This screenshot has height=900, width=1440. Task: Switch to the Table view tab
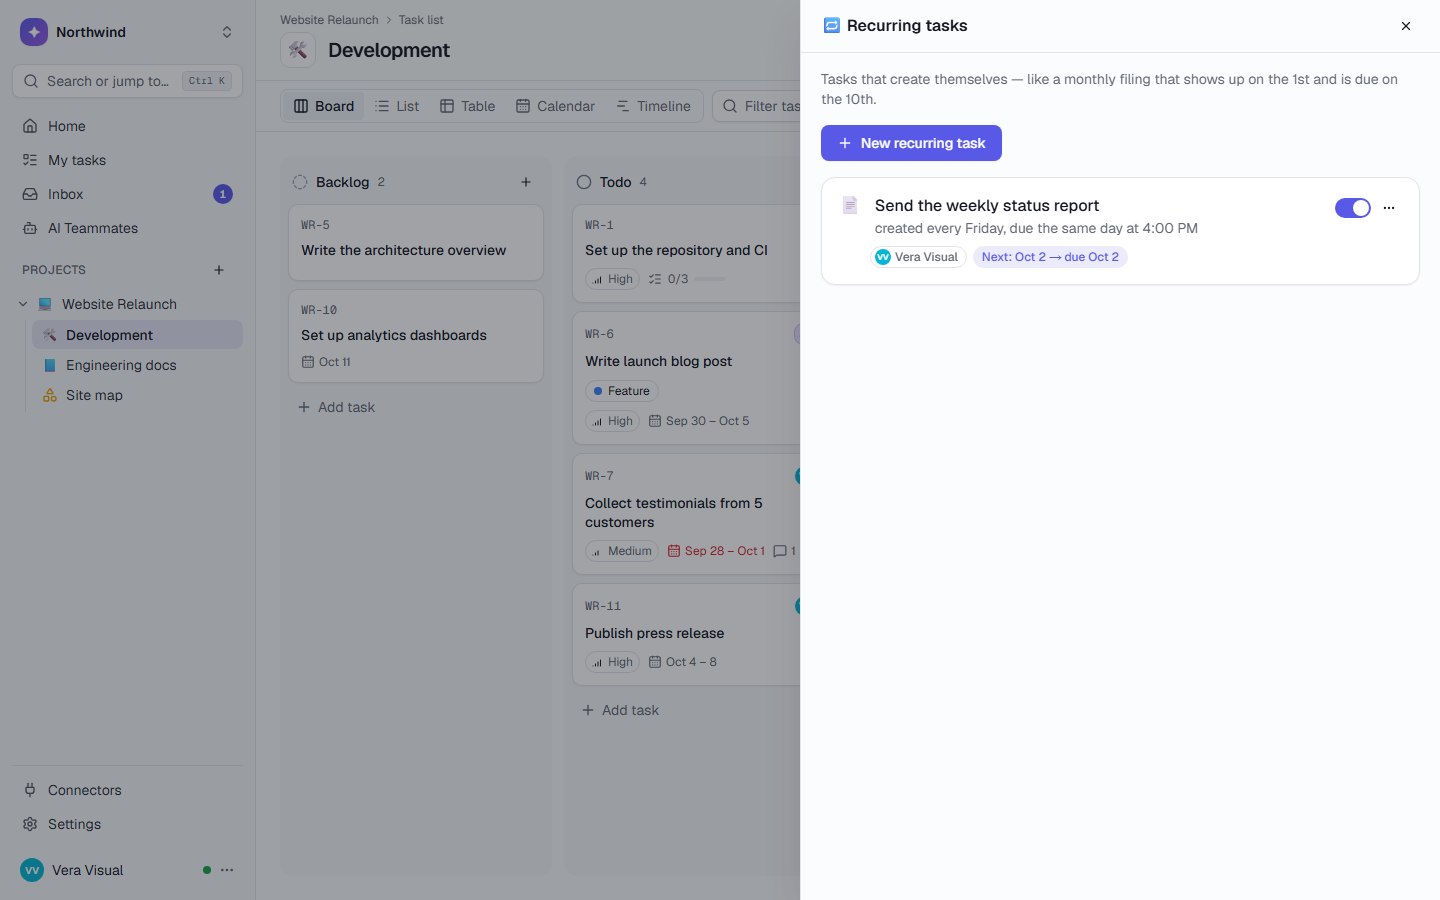[x=468, y=106]
